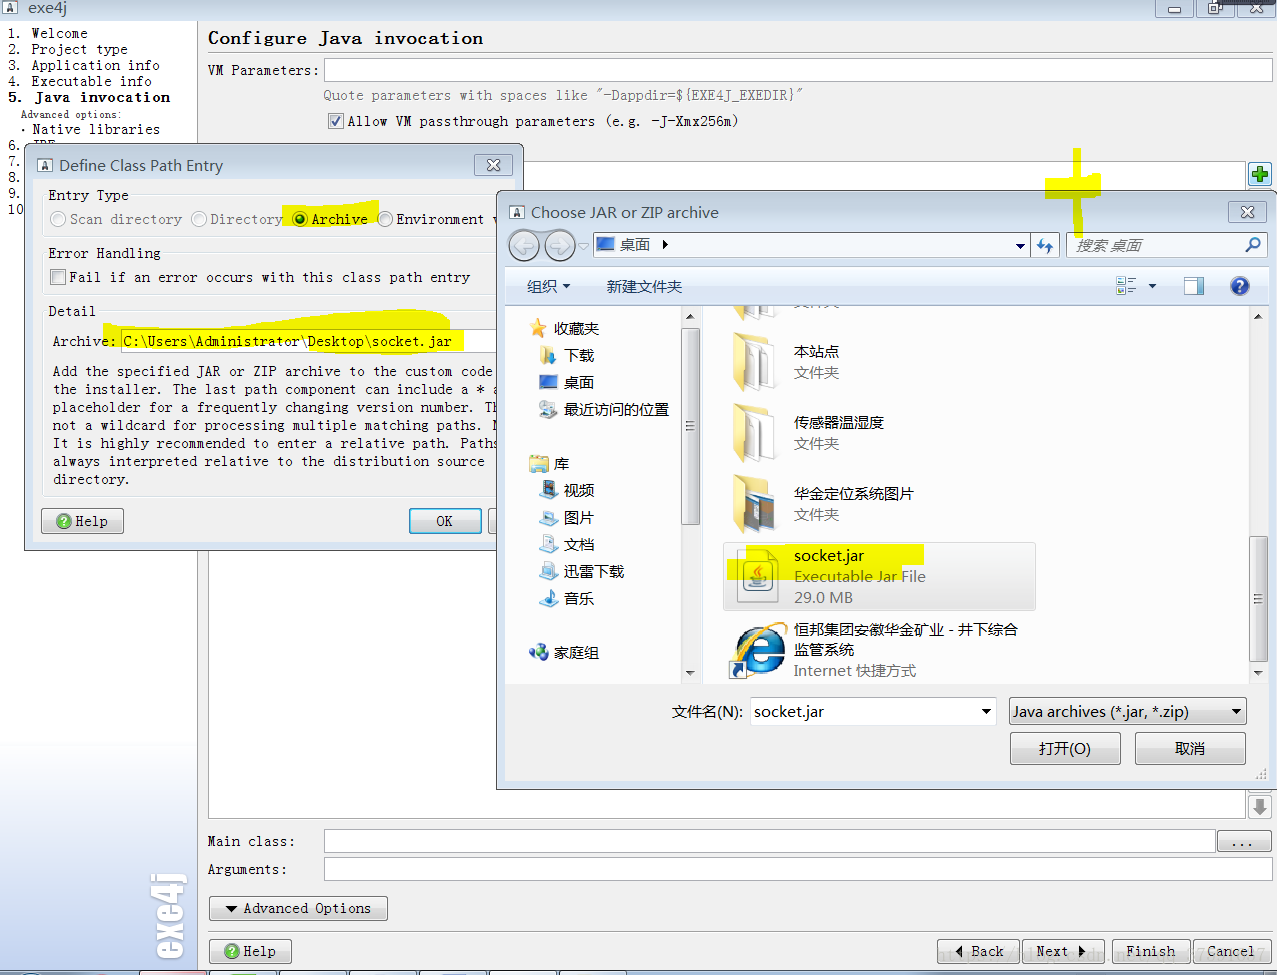Go to Java invocation step
Viewport: 1277px width, 975px height.
point(102,97)
